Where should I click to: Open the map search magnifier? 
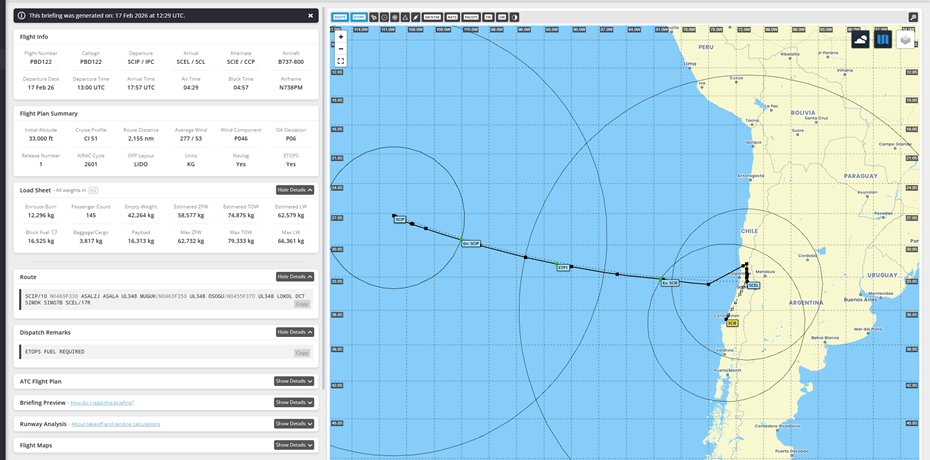tap(913, 17)
